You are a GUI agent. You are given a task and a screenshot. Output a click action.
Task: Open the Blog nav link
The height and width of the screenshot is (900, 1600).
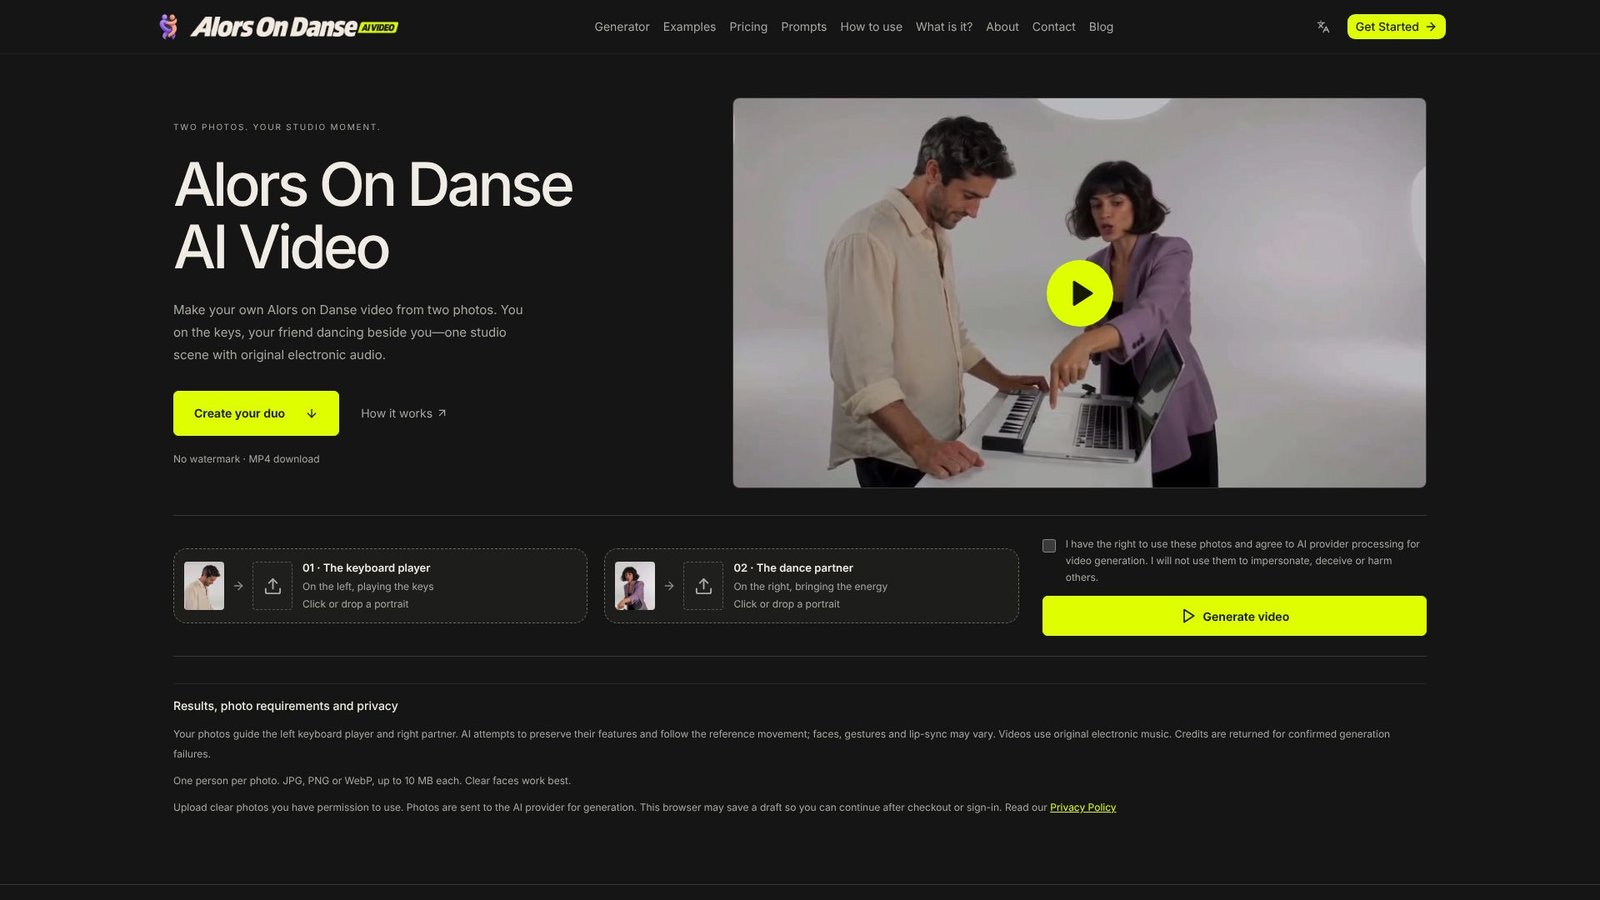pos(1101,27)
